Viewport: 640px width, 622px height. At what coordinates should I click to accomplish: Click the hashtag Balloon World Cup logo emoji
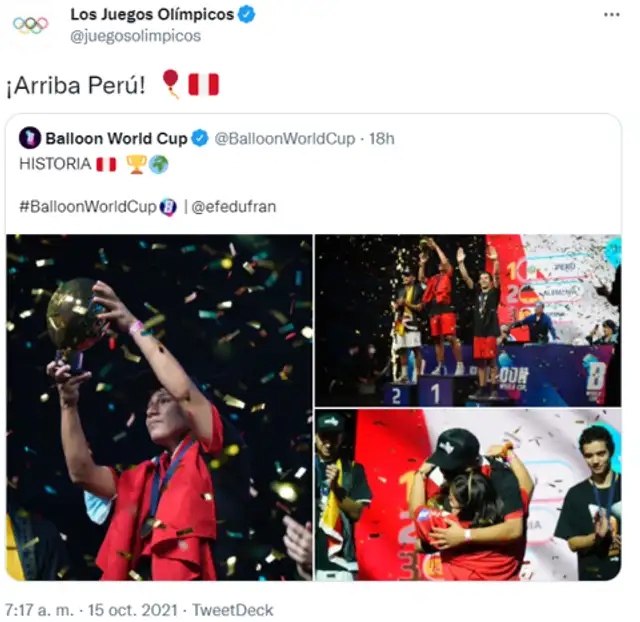[168, 207]
